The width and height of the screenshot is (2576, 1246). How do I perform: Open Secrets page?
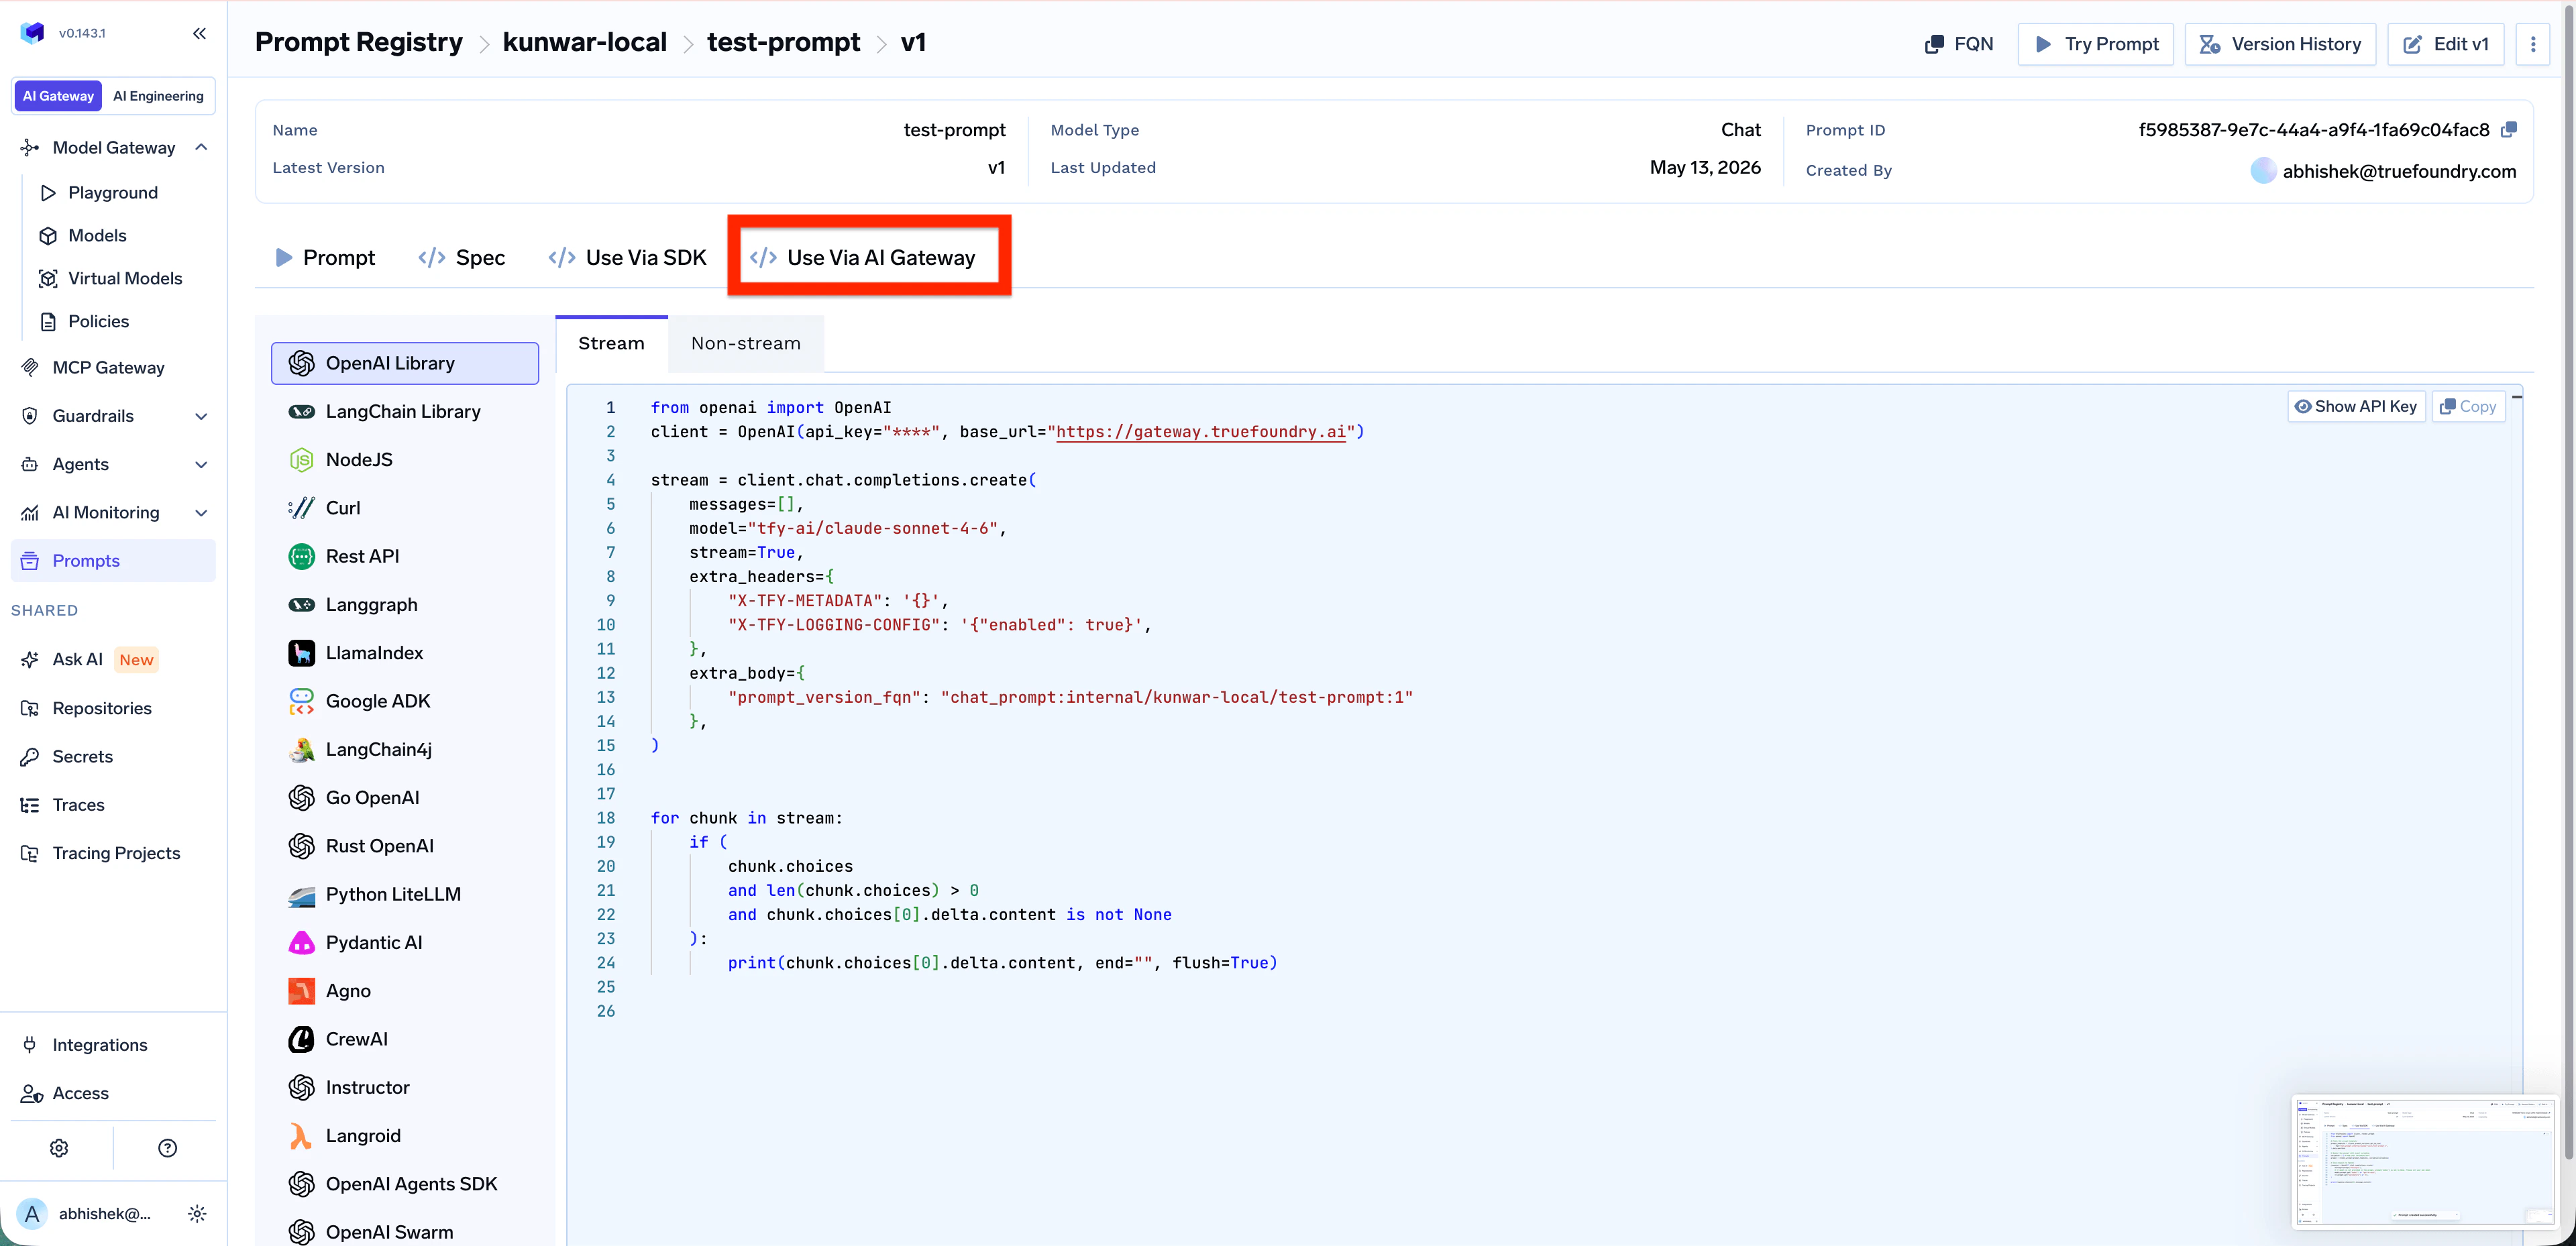coord(82,756)
